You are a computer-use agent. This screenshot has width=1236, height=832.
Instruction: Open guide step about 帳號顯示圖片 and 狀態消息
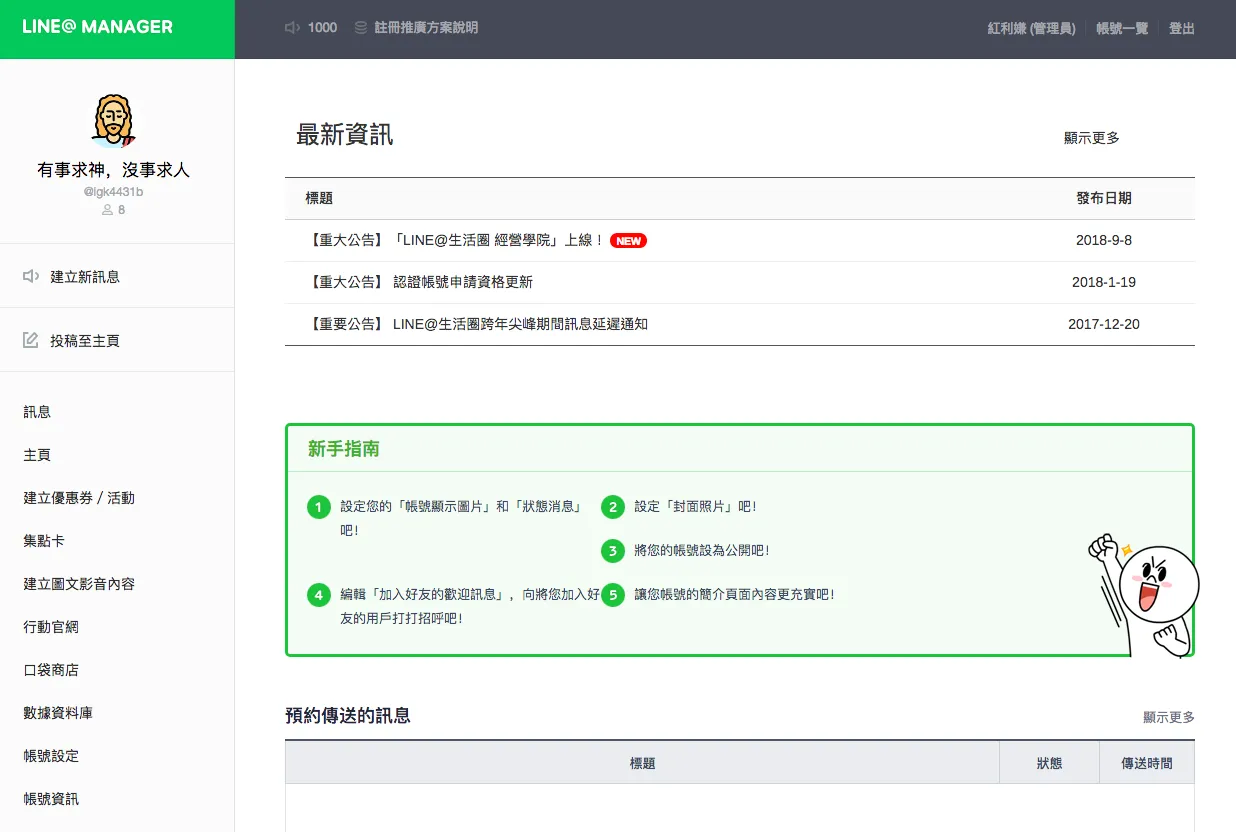pyautogui.click(x=462, y=518)
